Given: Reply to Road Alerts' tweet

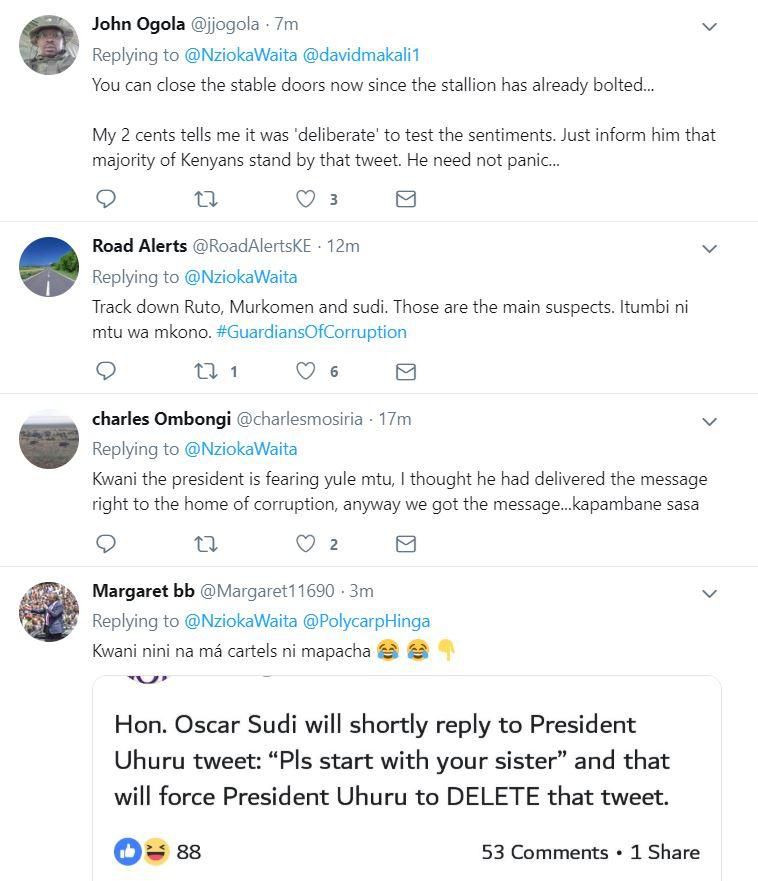Looking at the screenshot, I should tap(105, 371).
